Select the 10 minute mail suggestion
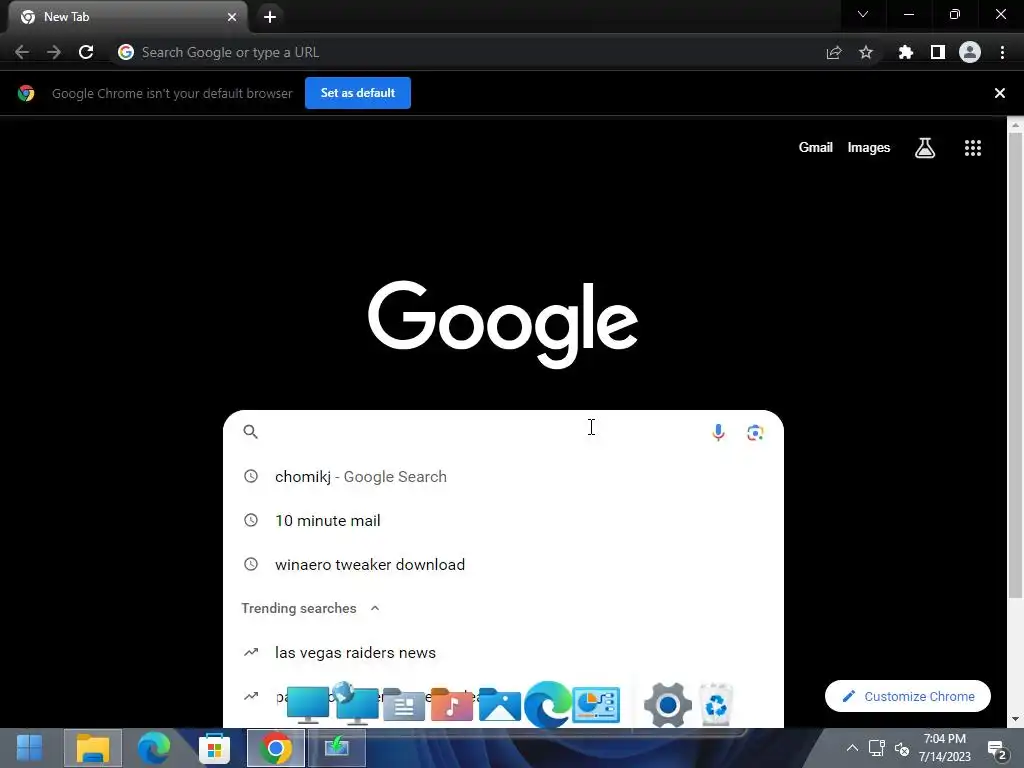Viewport: 1024px width, 768px height. coord(503,520)
